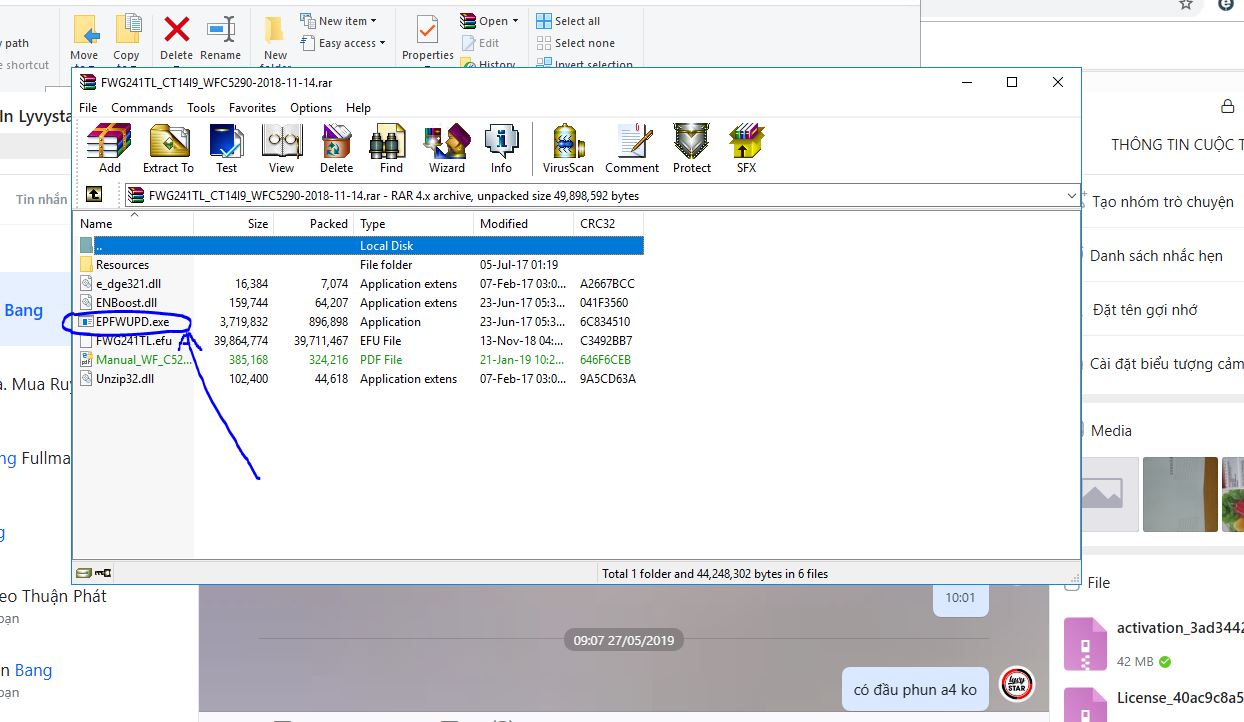
Task: Open the Resources folder
Action: pos(122,265)
